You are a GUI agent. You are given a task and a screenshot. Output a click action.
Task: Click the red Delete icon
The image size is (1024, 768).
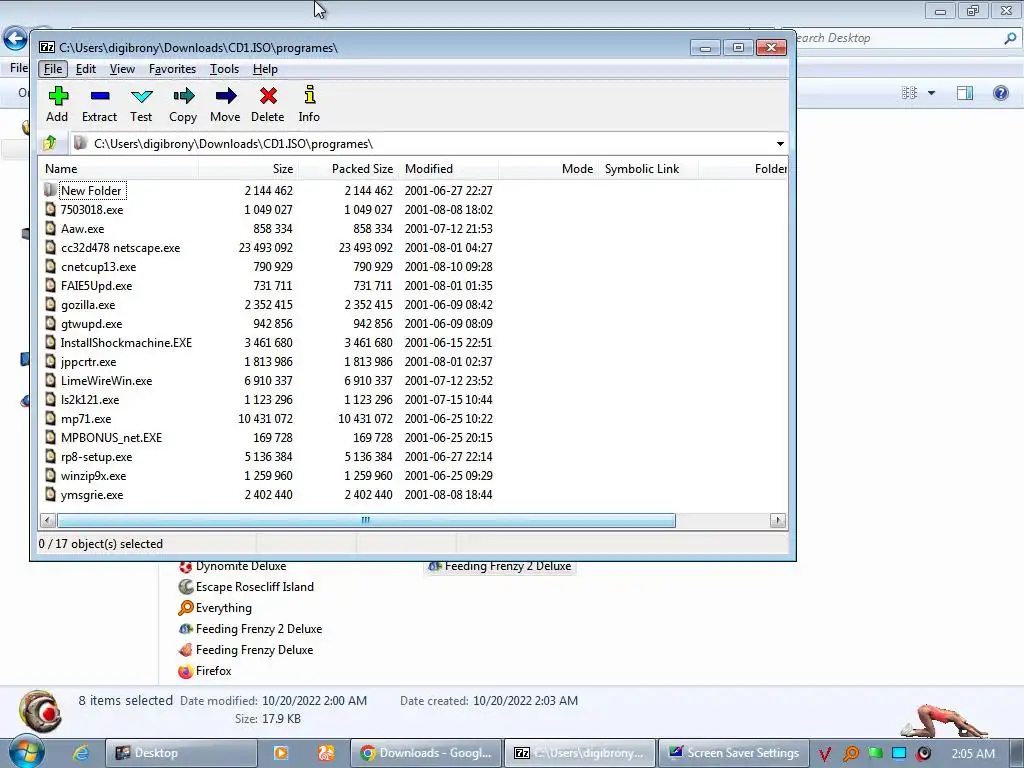point(268,97)
